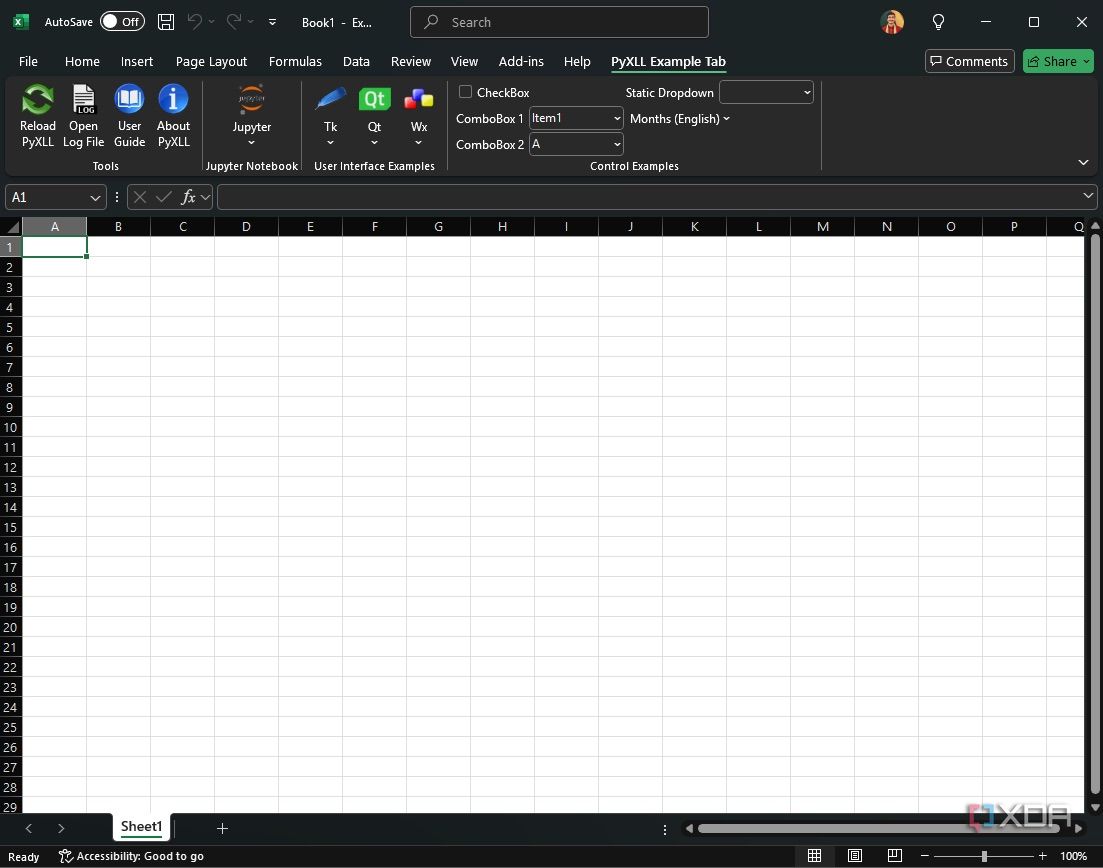Viewport: 1103px width, 868px height.
Task: Click Accessibility: Good to go status
Action: 132,856
